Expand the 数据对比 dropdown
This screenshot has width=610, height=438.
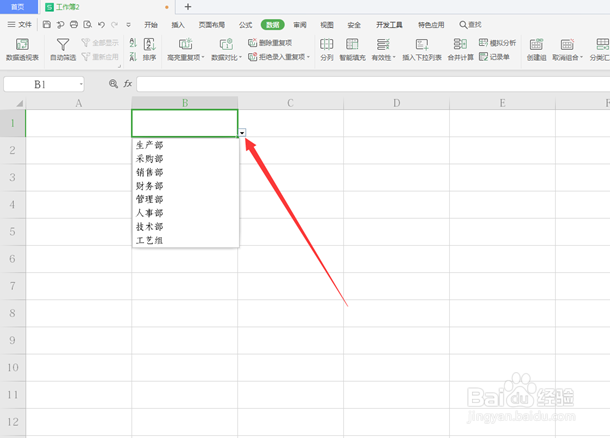(240, 57)
